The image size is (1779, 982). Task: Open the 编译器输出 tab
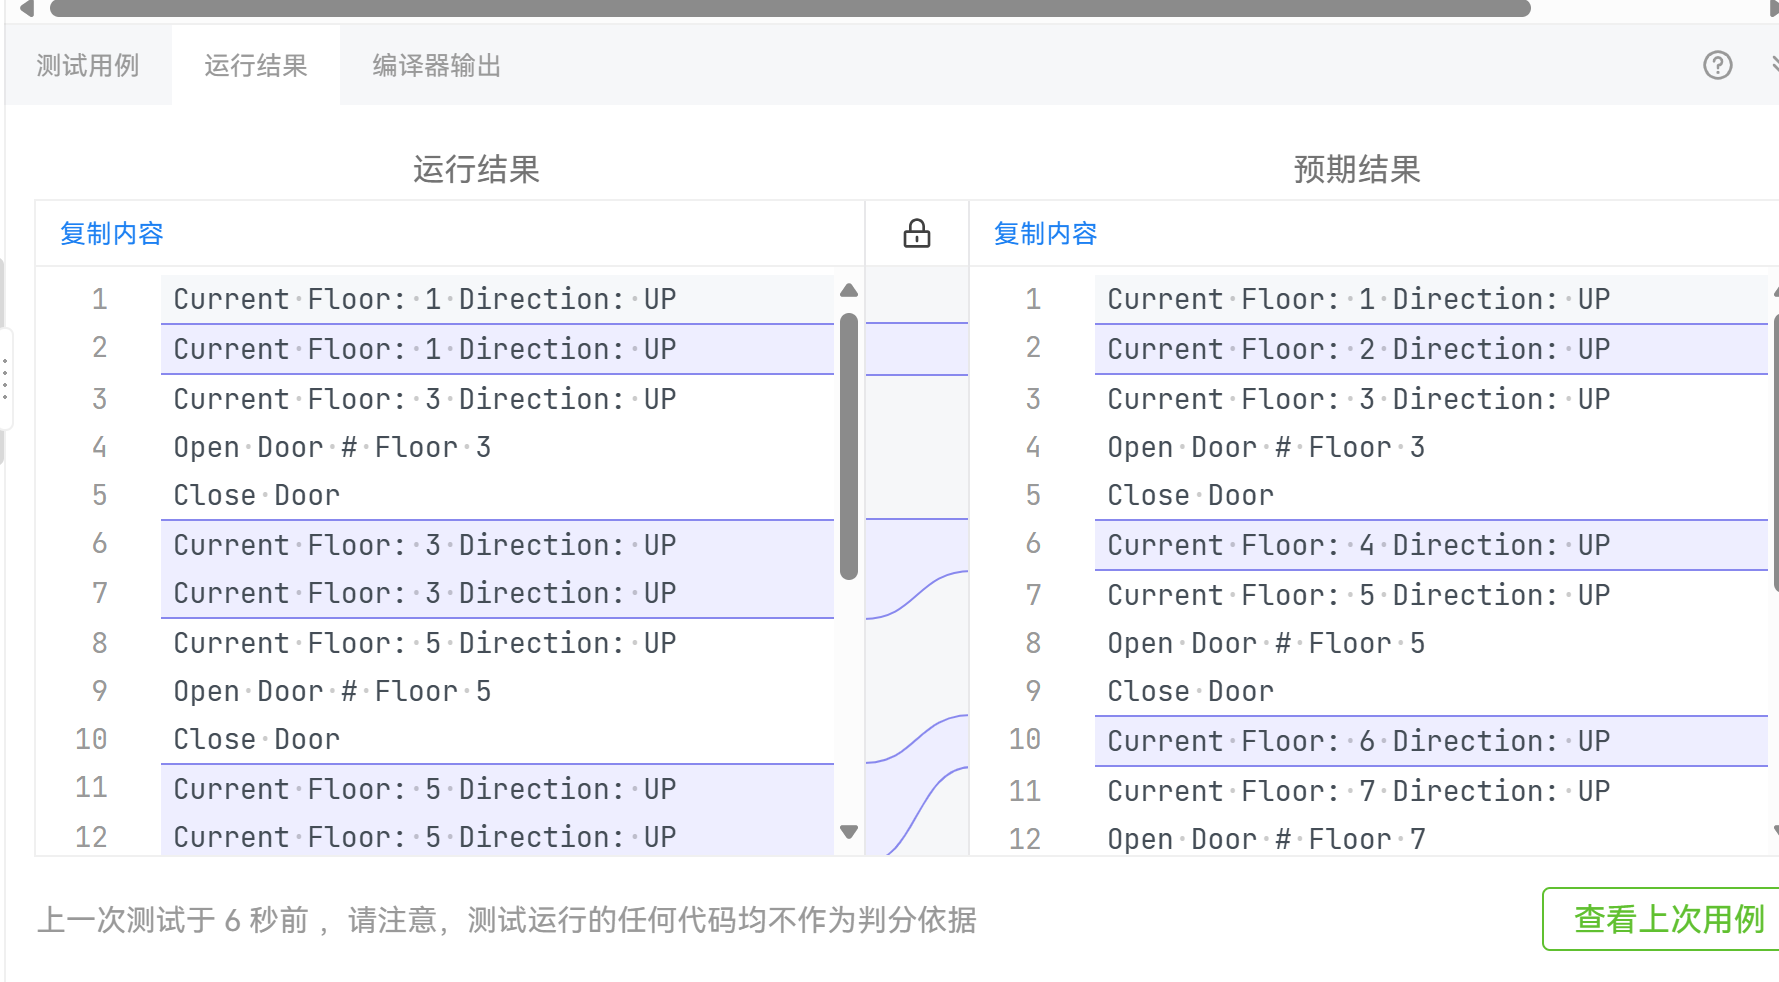pyautogui.click(x=436, y=66)
